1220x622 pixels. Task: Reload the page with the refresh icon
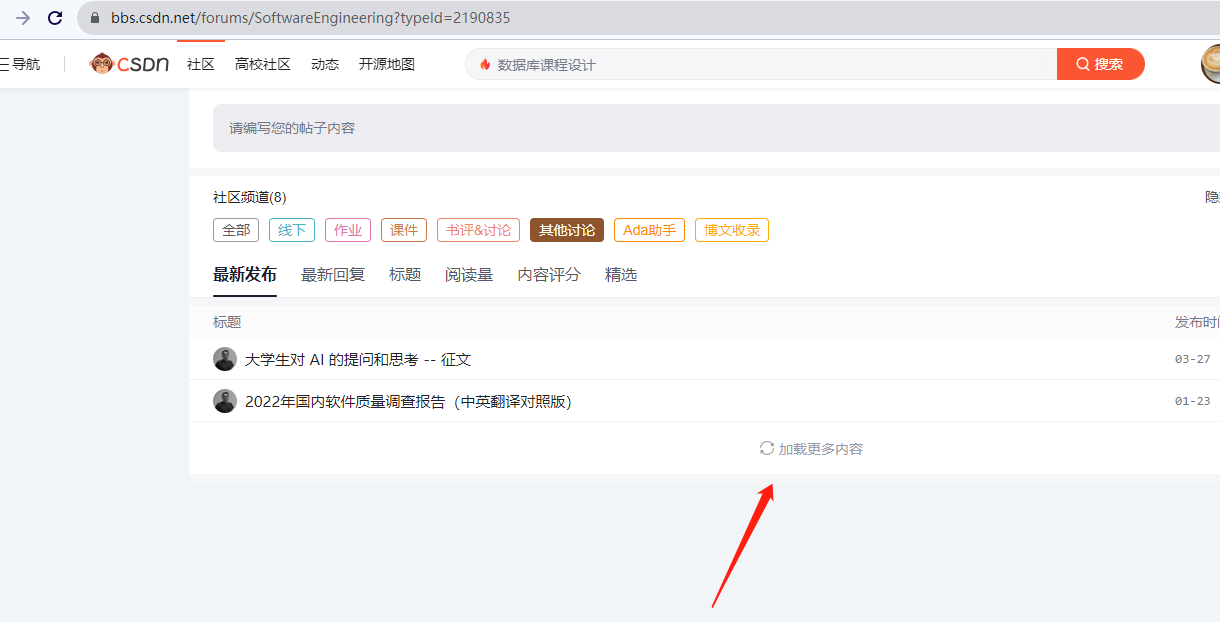(56, 18)
